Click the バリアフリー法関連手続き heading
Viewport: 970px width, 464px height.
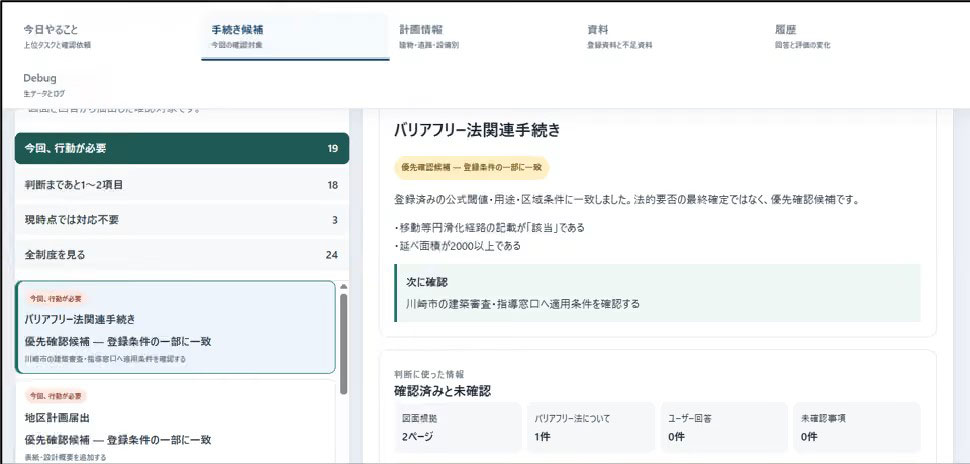(477, 130)
